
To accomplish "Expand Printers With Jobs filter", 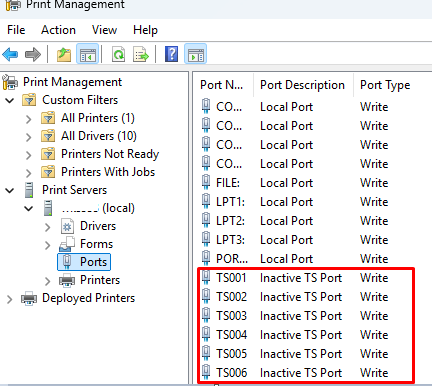I will 29,173.
